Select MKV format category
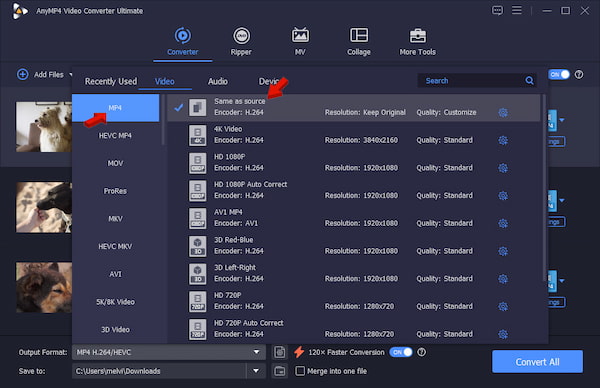The height and width of the screenshot is (388, 600). pos(116,219)
